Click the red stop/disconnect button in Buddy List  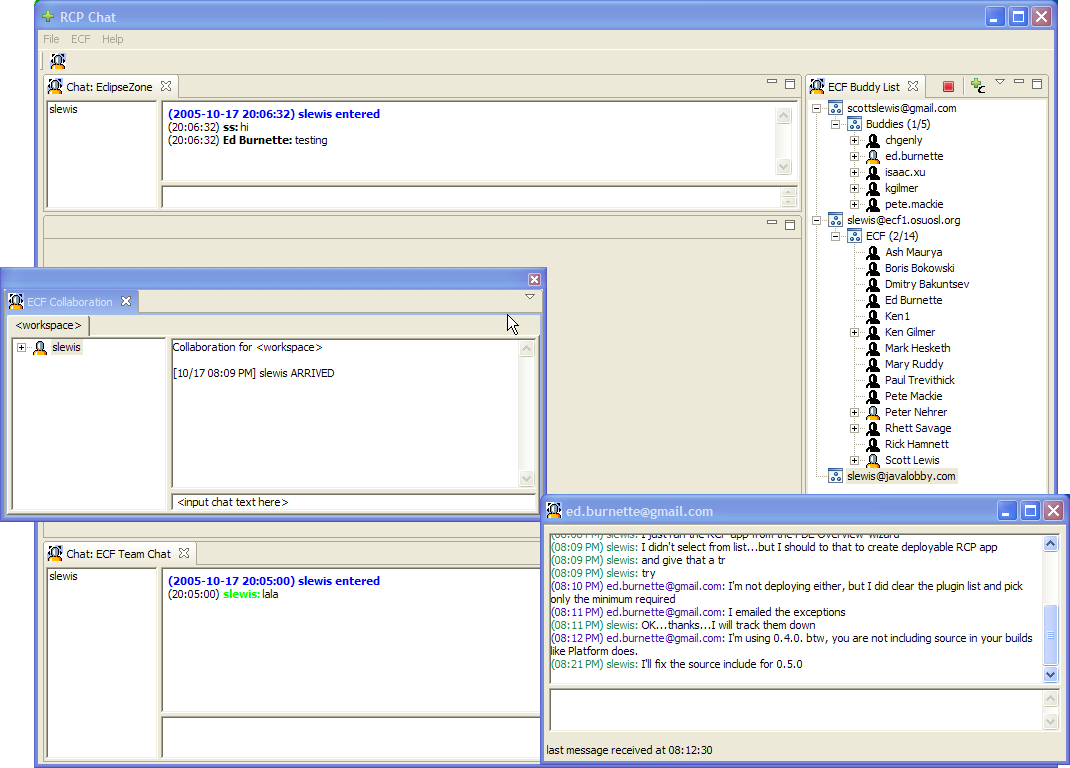click(x=948, y=87)
